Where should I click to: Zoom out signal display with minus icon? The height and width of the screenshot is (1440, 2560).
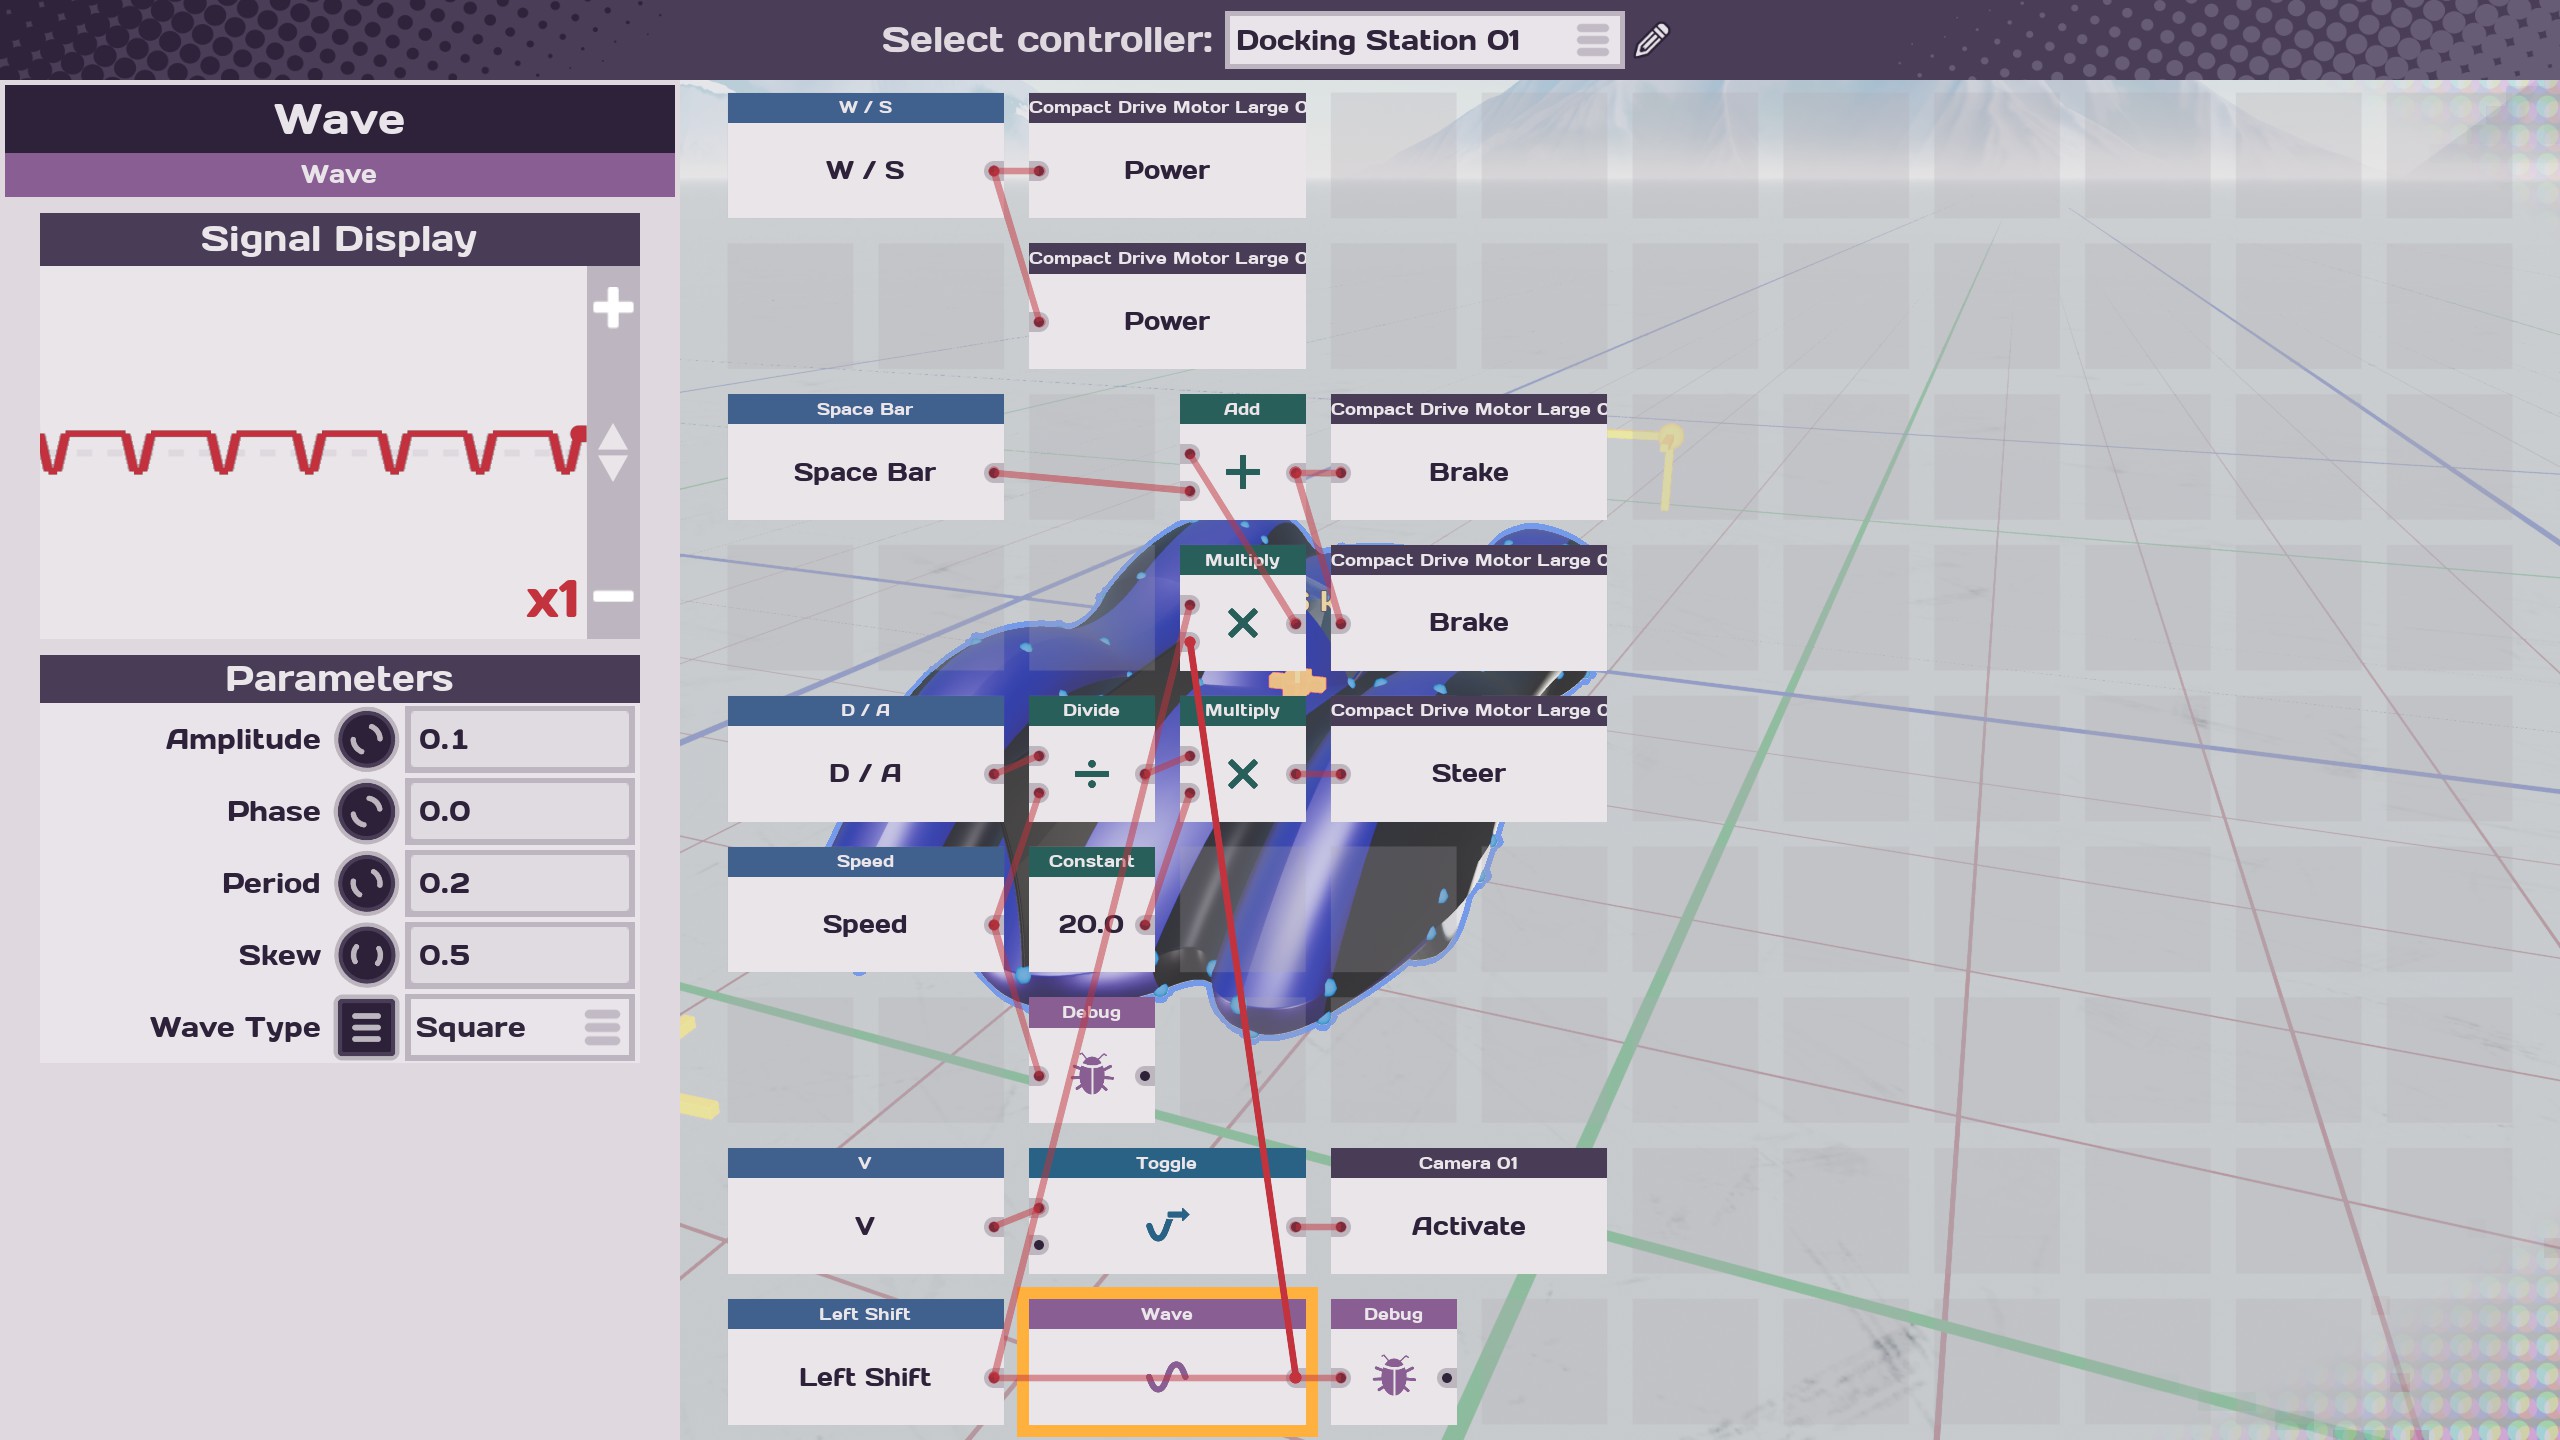pos(612,596)
